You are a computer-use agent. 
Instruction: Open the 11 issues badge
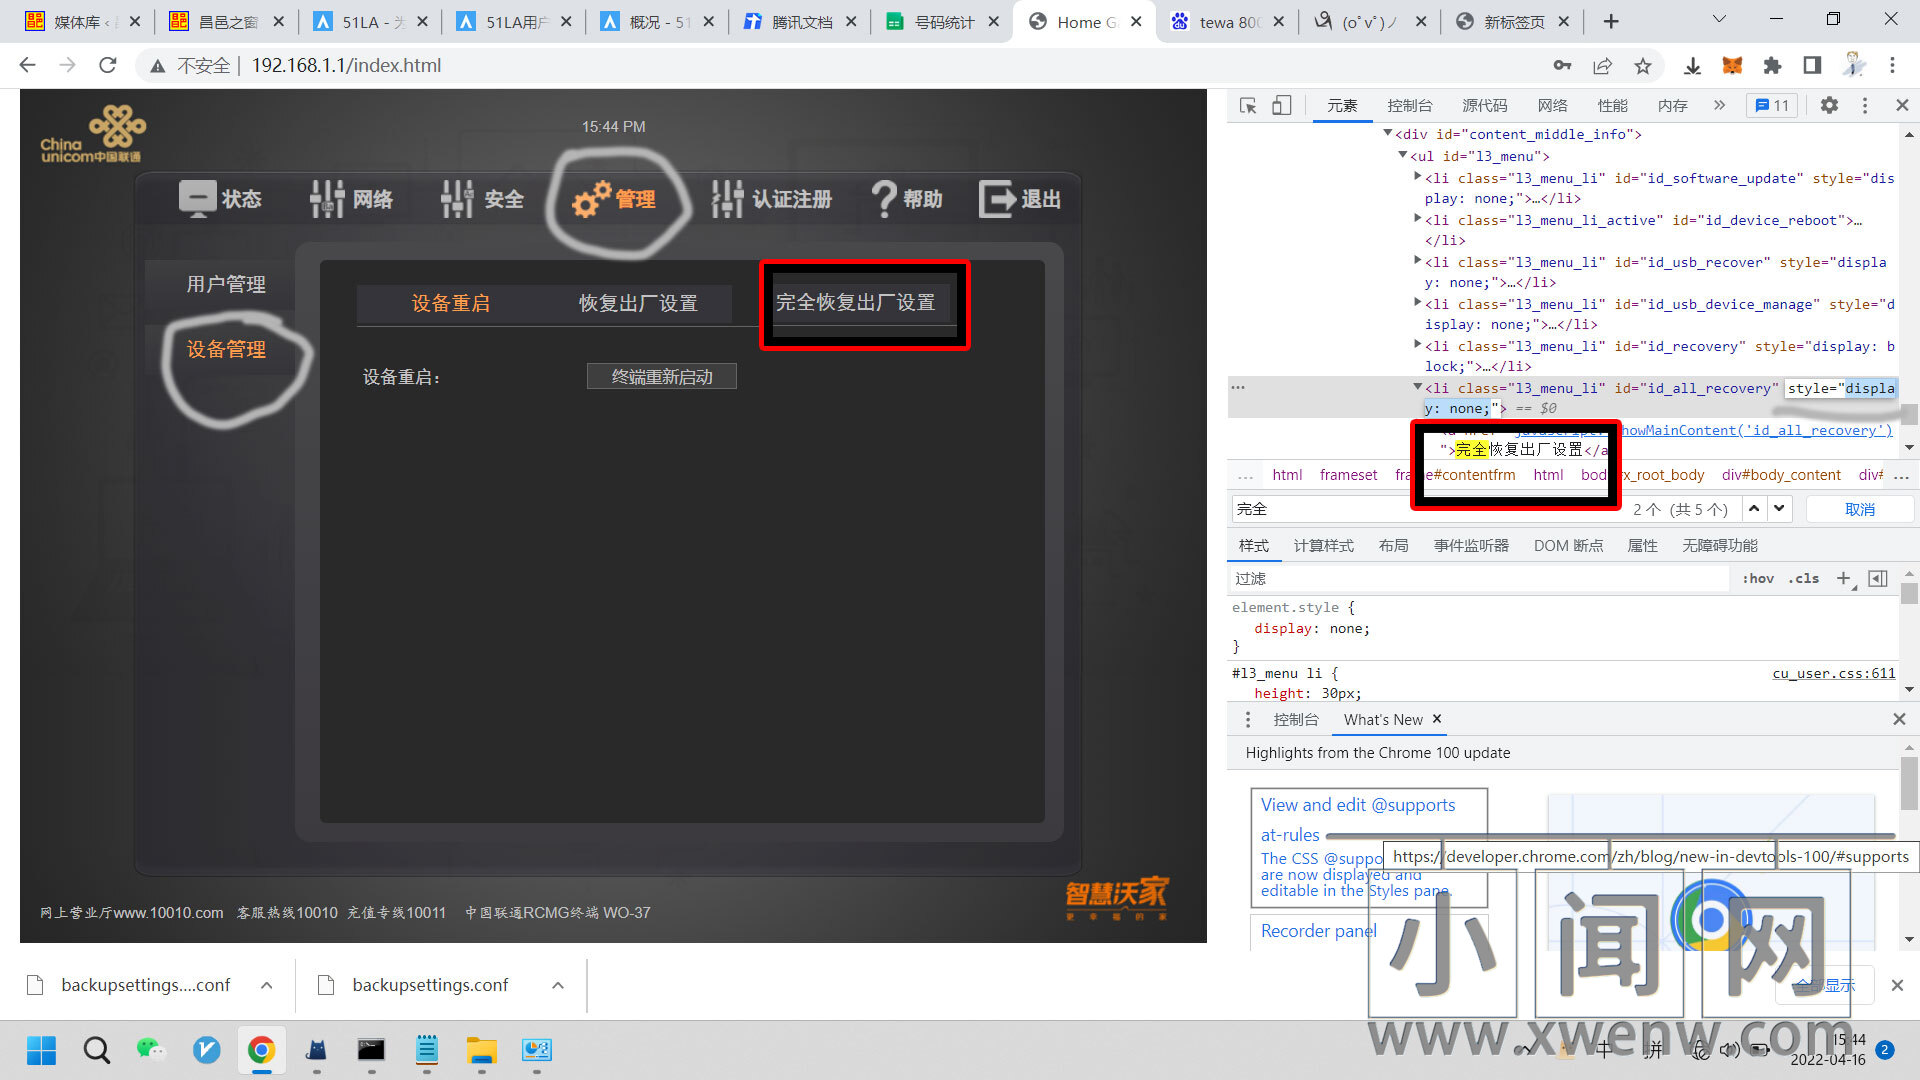pyautogui.click(x=1772, y=105)
